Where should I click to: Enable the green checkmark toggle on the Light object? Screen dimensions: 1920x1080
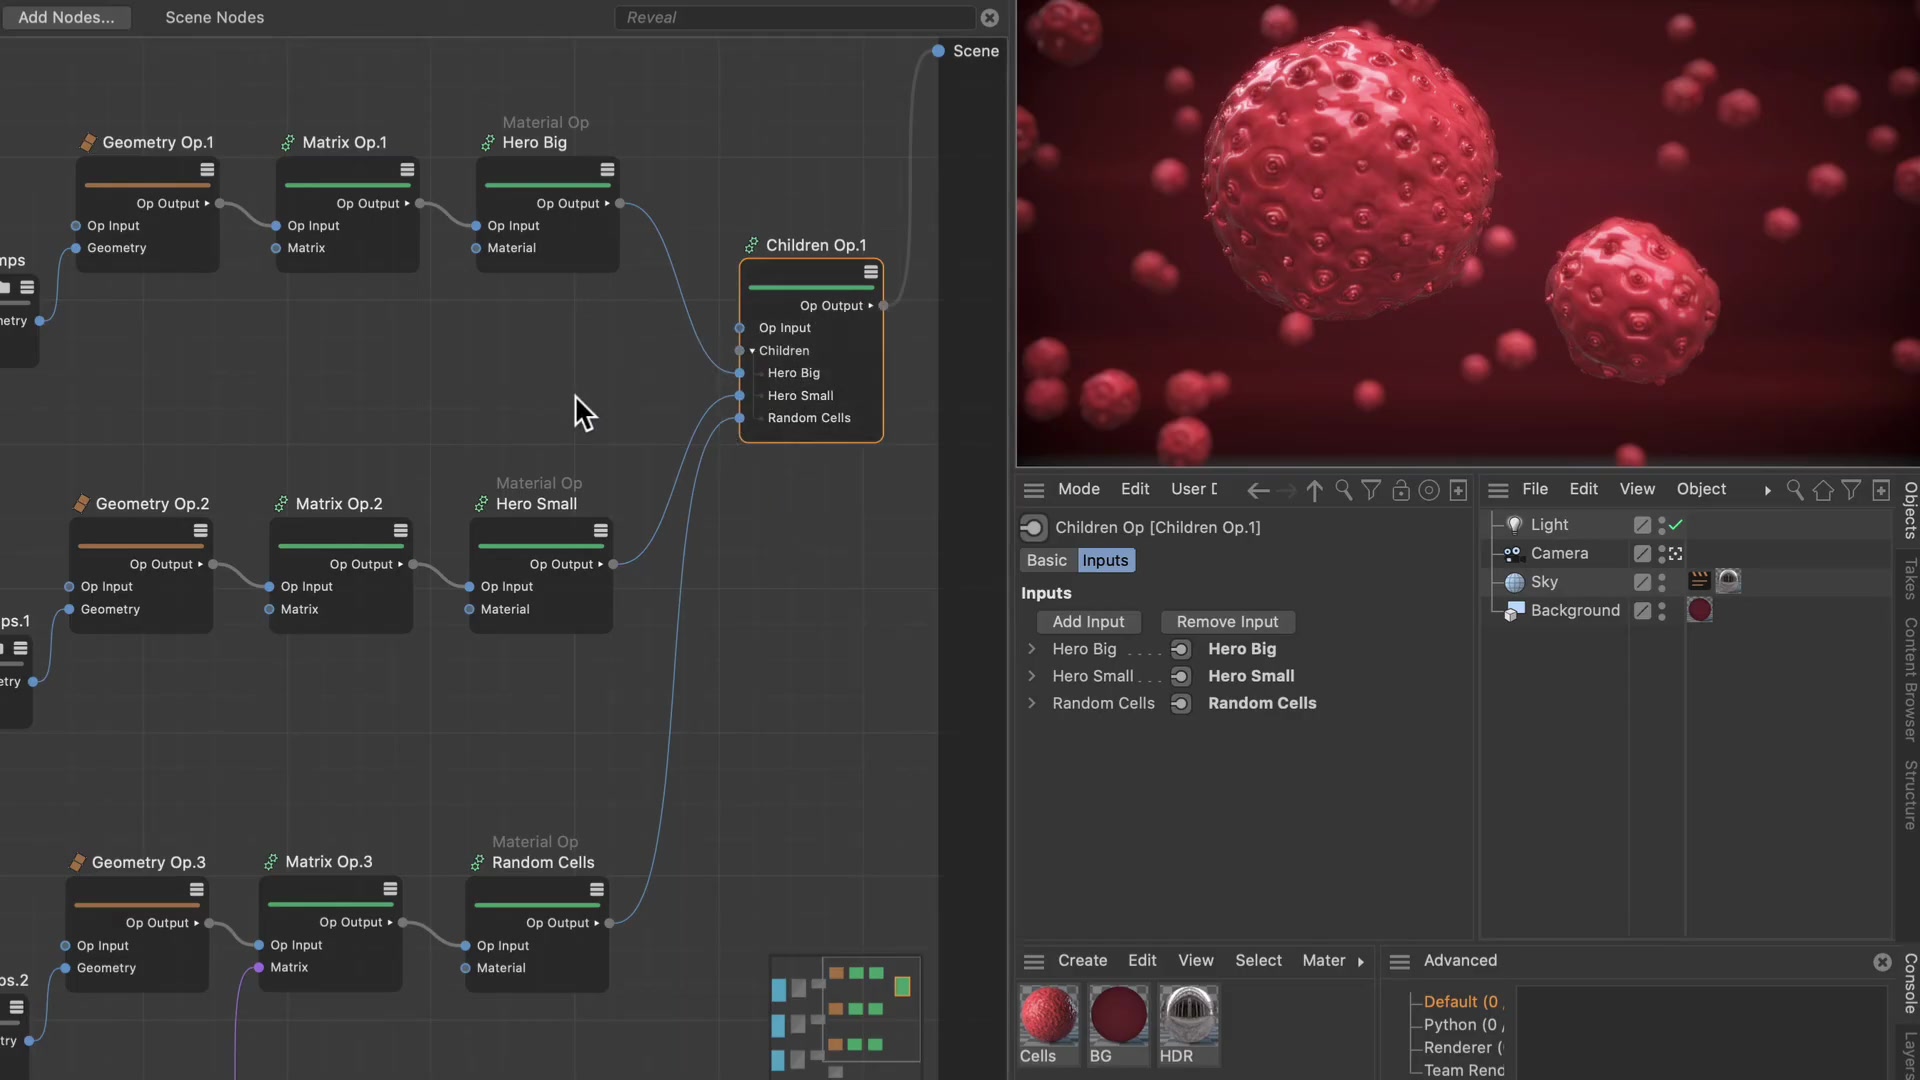[1674, 524]
